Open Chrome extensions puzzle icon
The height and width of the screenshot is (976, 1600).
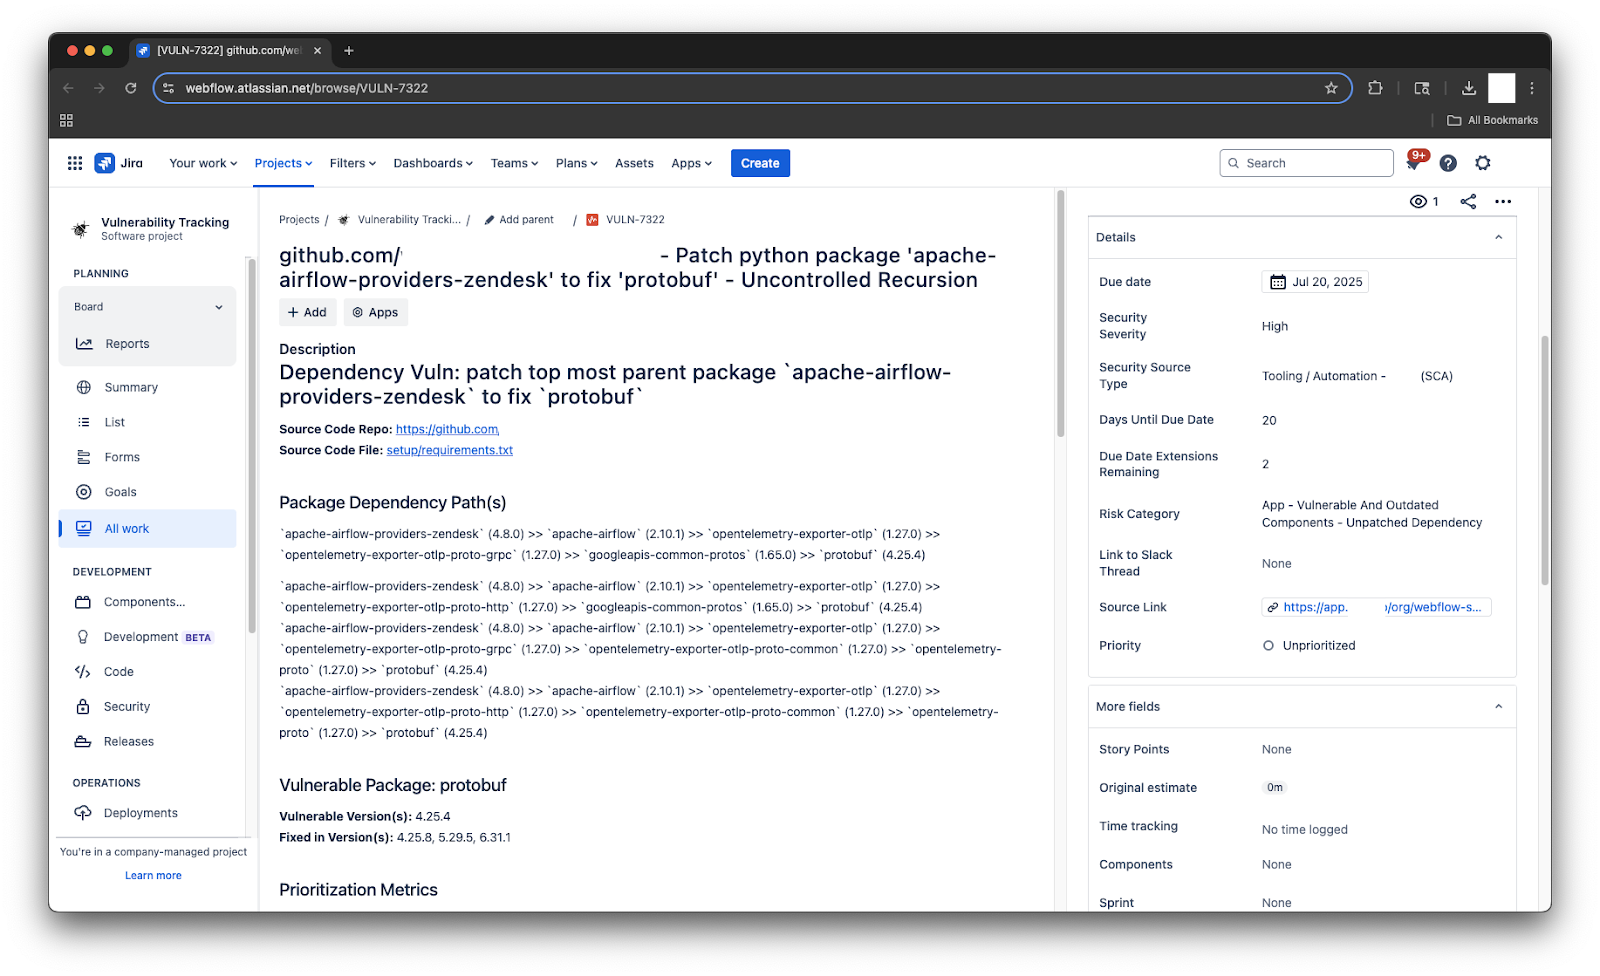1375,88
